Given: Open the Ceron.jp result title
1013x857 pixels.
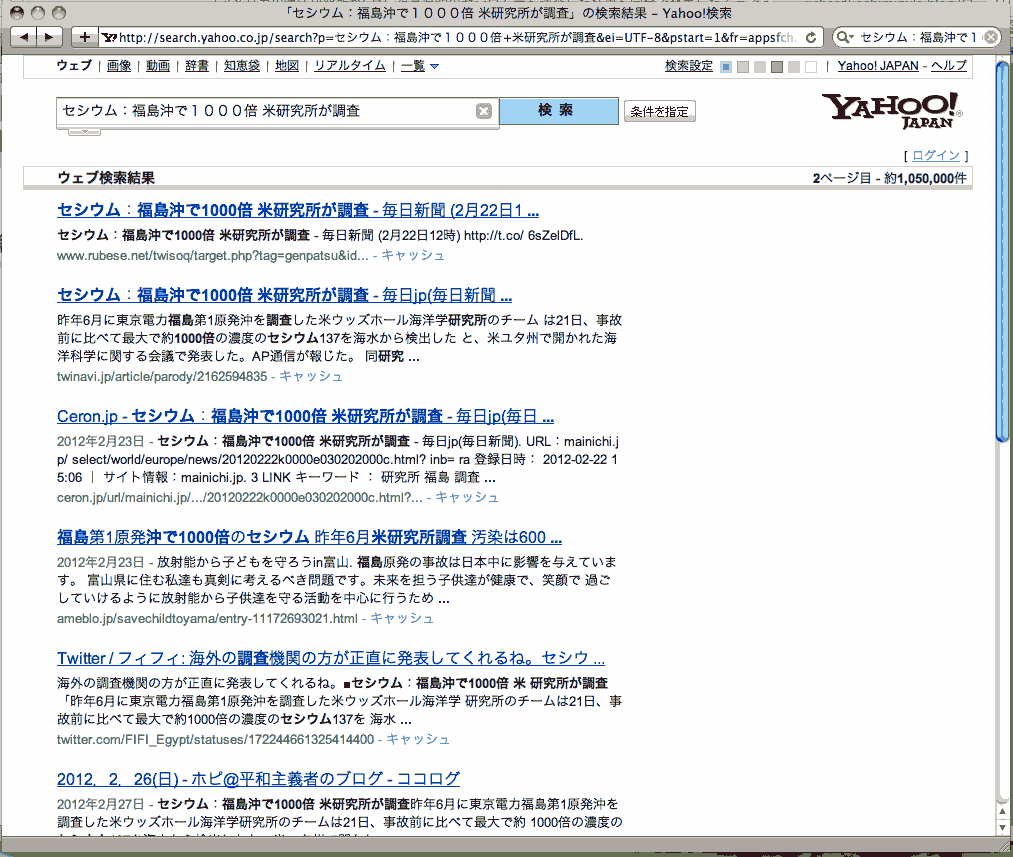Looking at the screenshot, I should [306, 417].
